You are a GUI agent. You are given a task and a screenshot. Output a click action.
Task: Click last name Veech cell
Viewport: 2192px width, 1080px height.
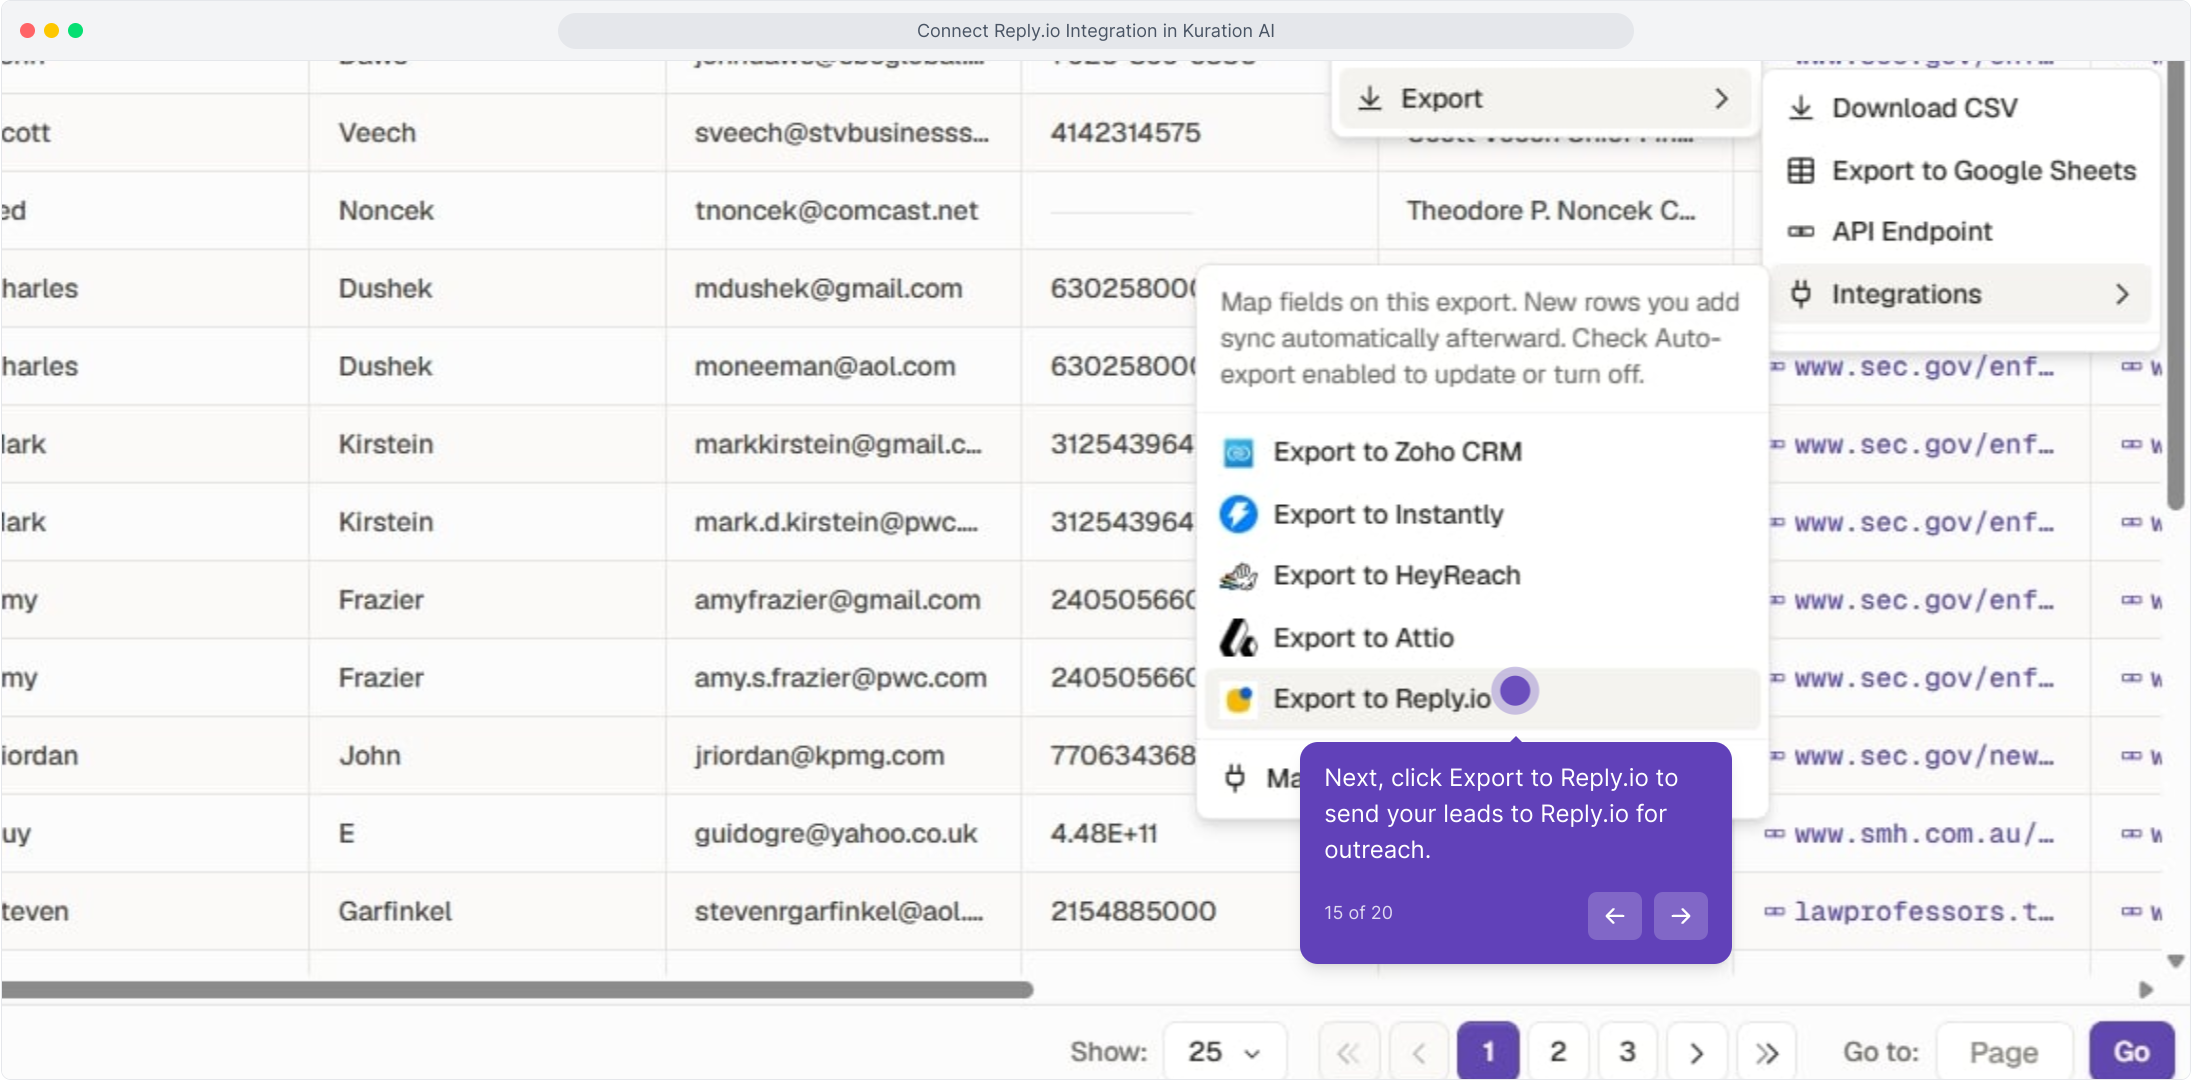[488, 133]
